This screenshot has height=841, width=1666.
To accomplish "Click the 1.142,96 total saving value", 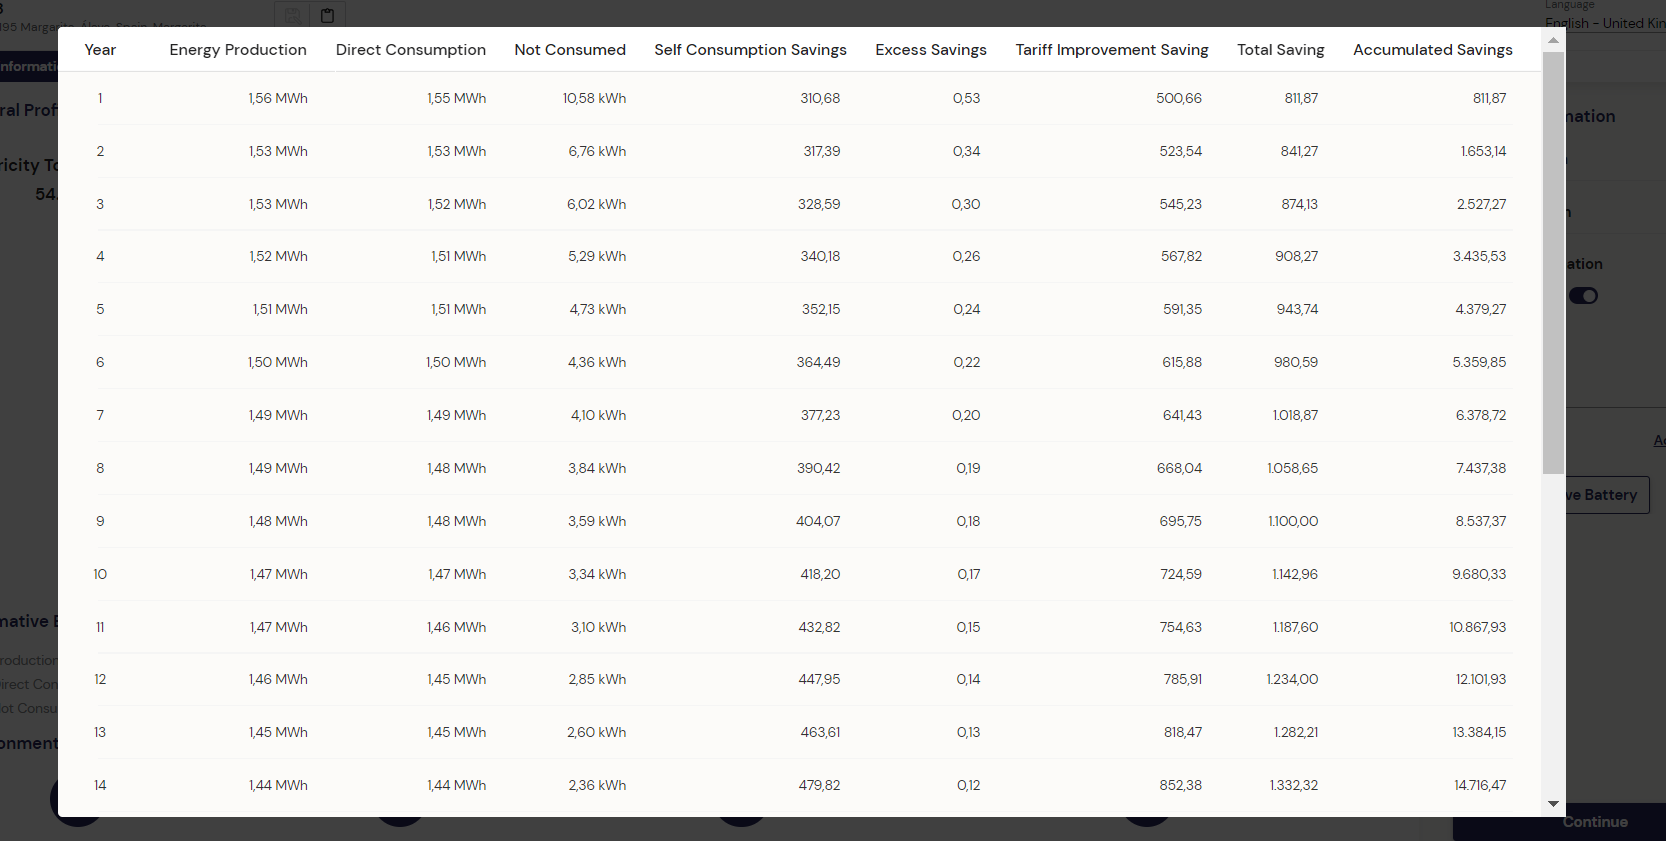I will (x=1295, y=574).
